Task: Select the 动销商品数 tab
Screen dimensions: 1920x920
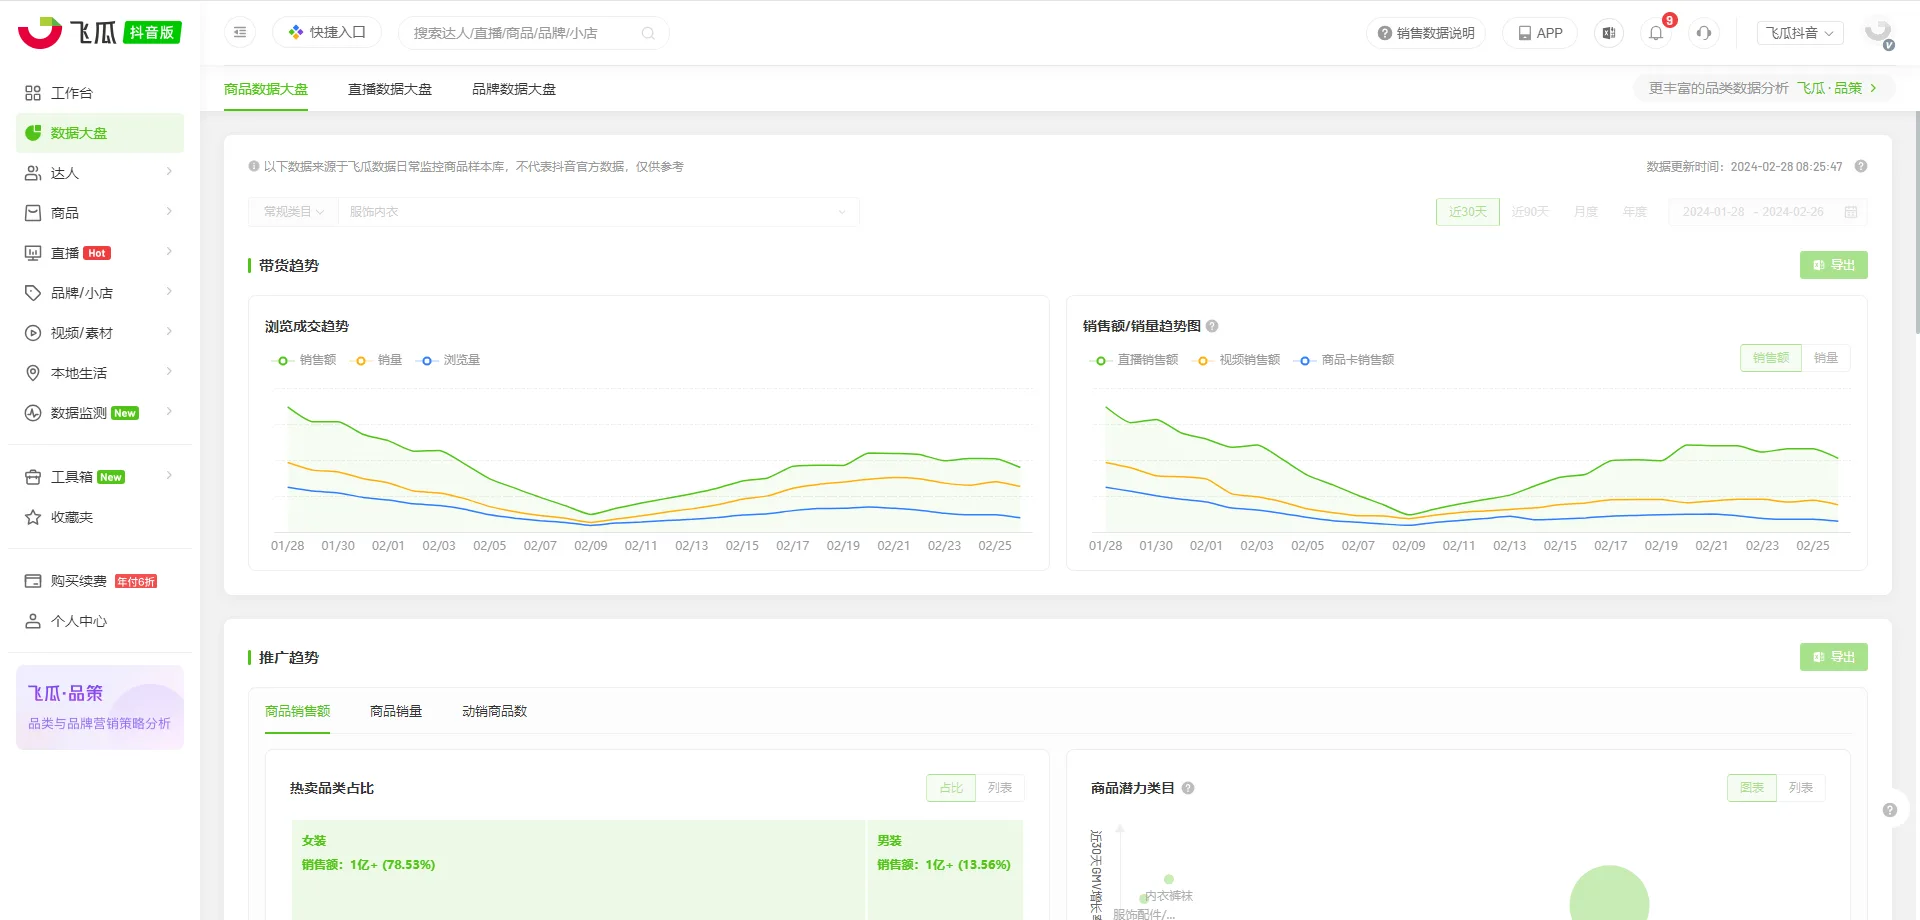Action: [494, 711]
